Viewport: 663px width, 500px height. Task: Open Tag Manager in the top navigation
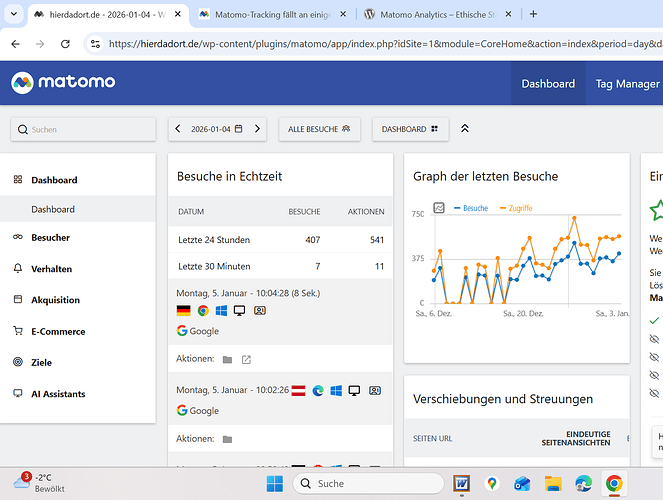pyautogui.click(x=627, y=84)
